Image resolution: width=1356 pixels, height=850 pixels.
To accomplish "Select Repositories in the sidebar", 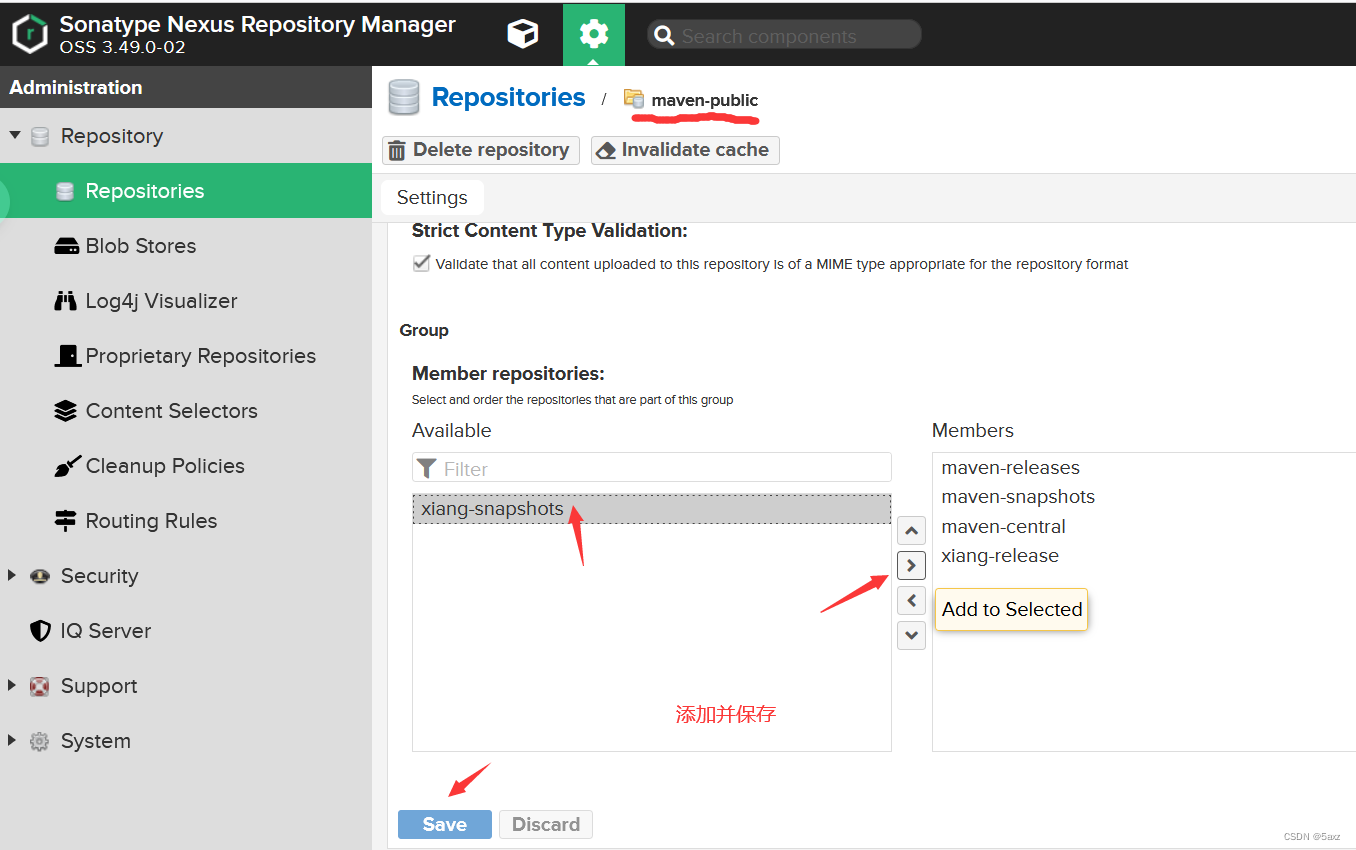I will click(186, 191).
